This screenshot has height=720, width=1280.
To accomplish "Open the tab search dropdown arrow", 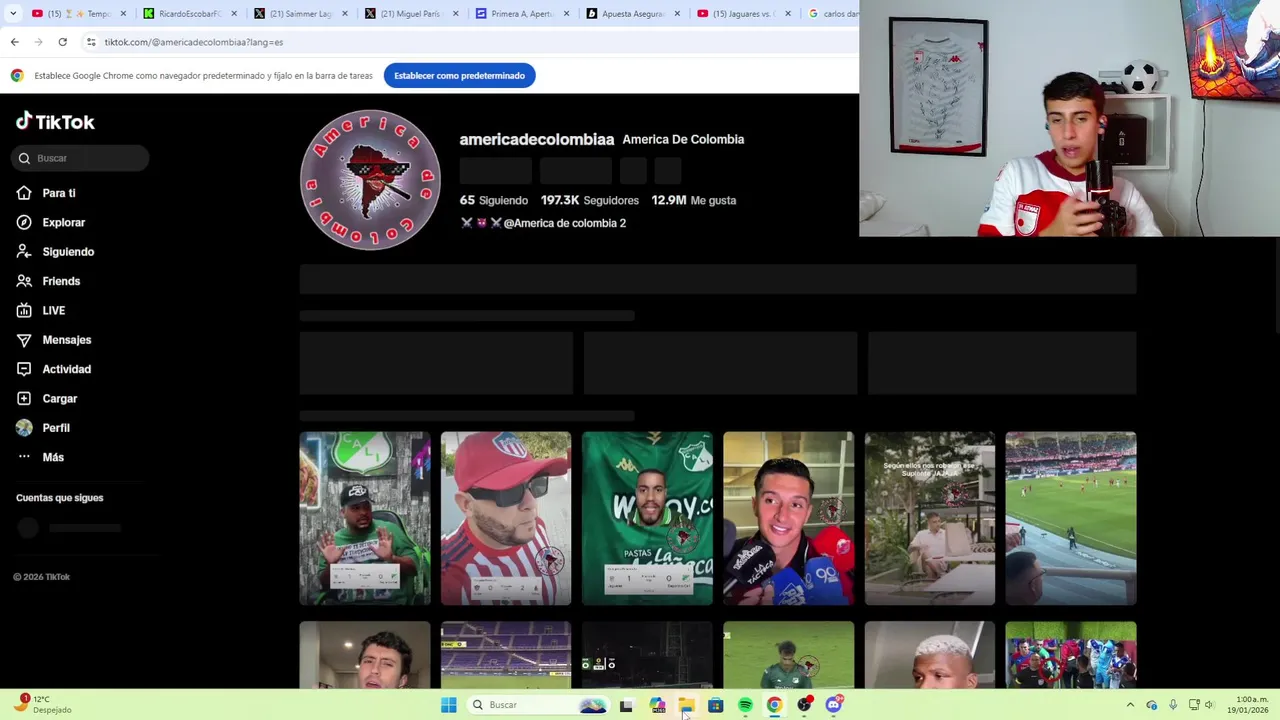I will pyautogui.click(x=12, y=13).
